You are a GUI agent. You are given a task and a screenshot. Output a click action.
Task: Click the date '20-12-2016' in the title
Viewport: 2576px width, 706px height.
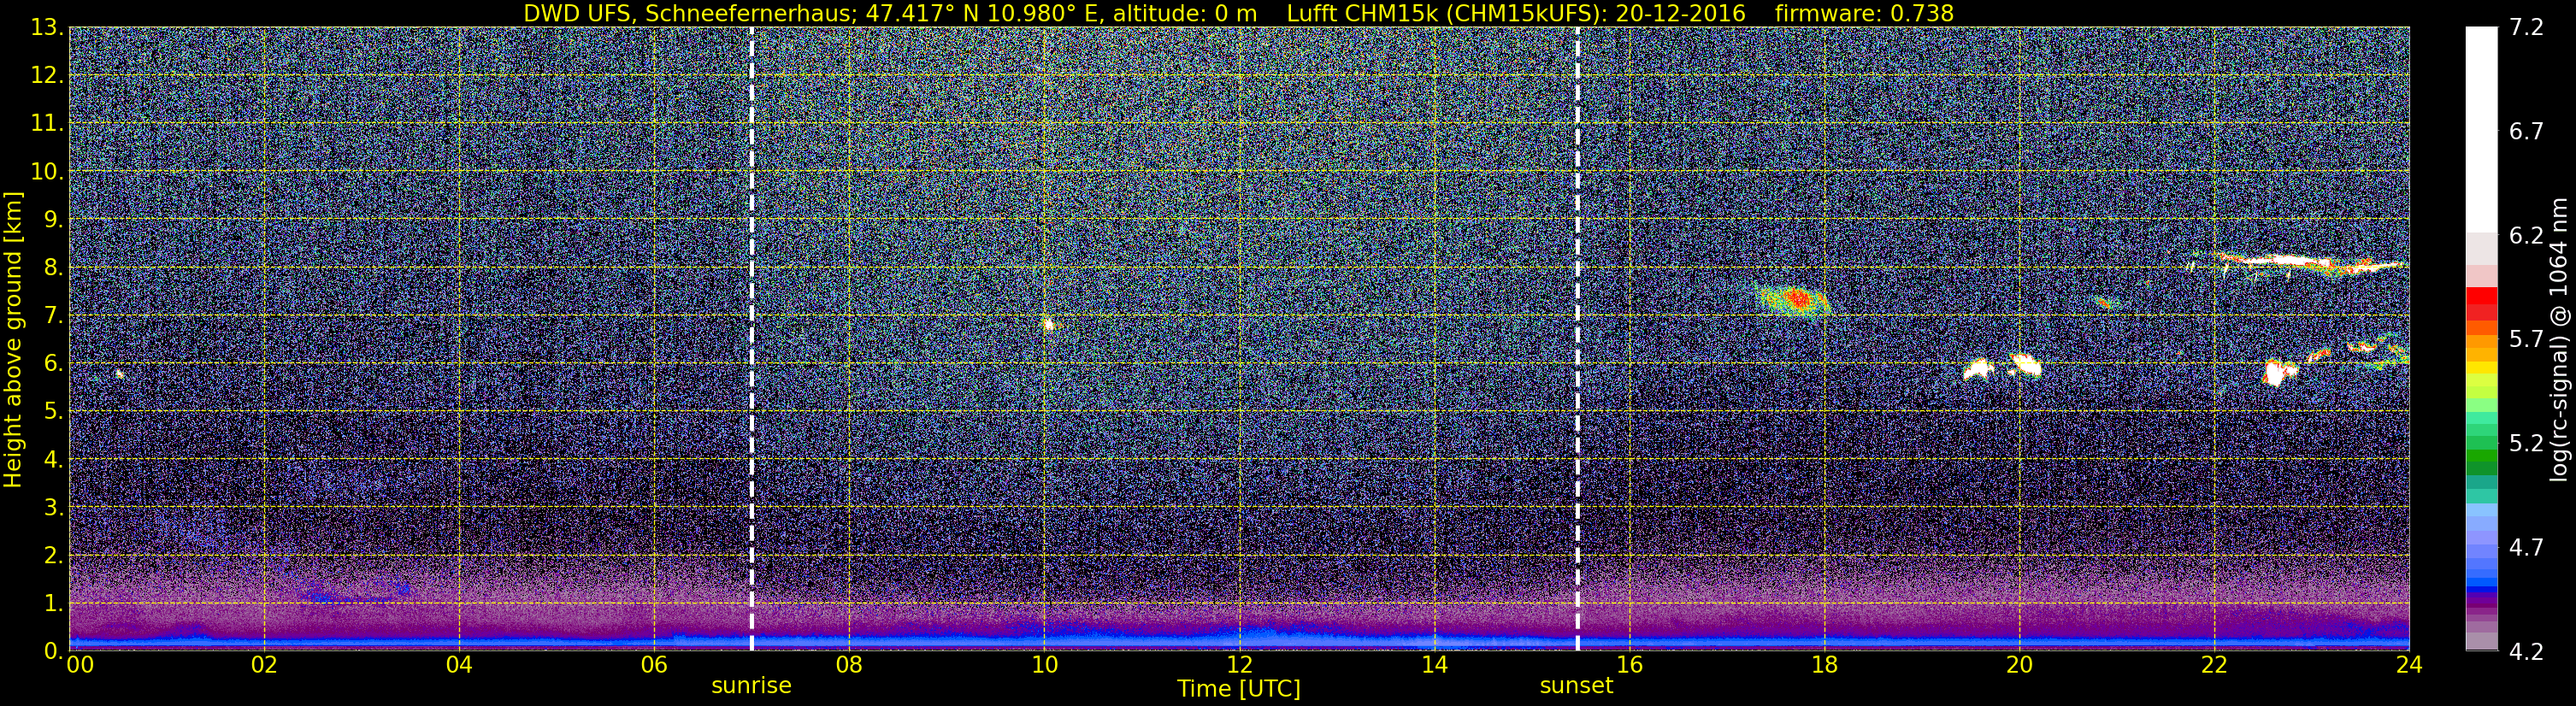click(1680, 13)
